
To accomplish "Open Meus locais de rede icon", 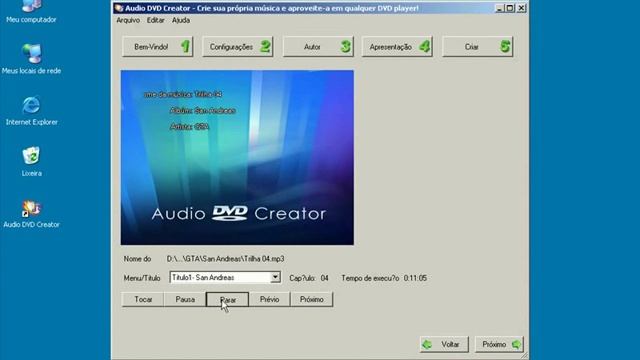I will pos(31,59).
